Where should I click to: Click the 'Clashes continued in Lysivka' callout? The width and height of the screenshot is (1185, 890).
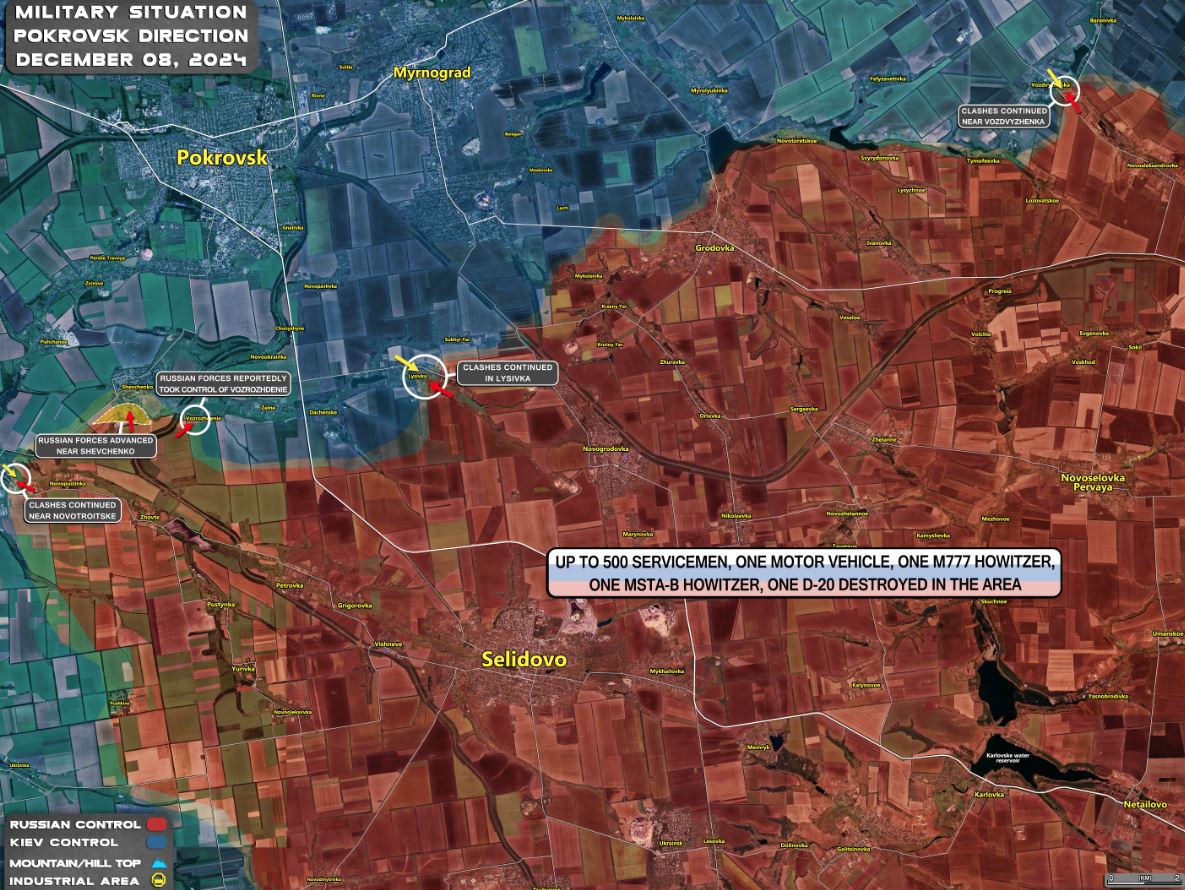click(x=507, y=373)
